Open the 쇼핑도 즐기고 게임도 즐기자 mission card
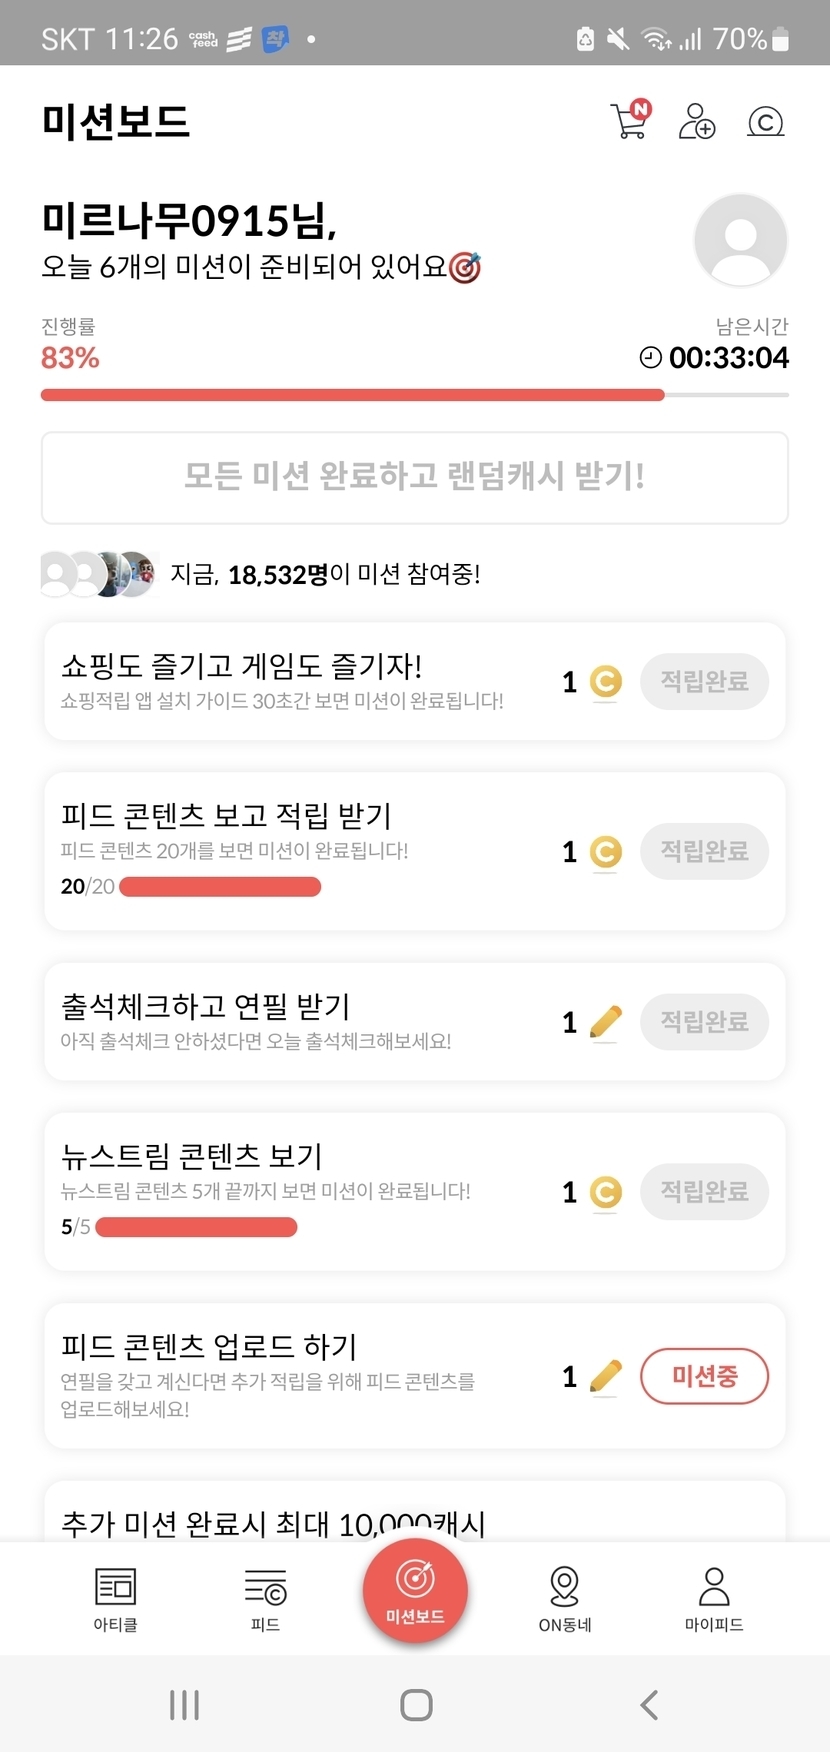The height and width of the screenshot is (1752, 830). point(290,681)
